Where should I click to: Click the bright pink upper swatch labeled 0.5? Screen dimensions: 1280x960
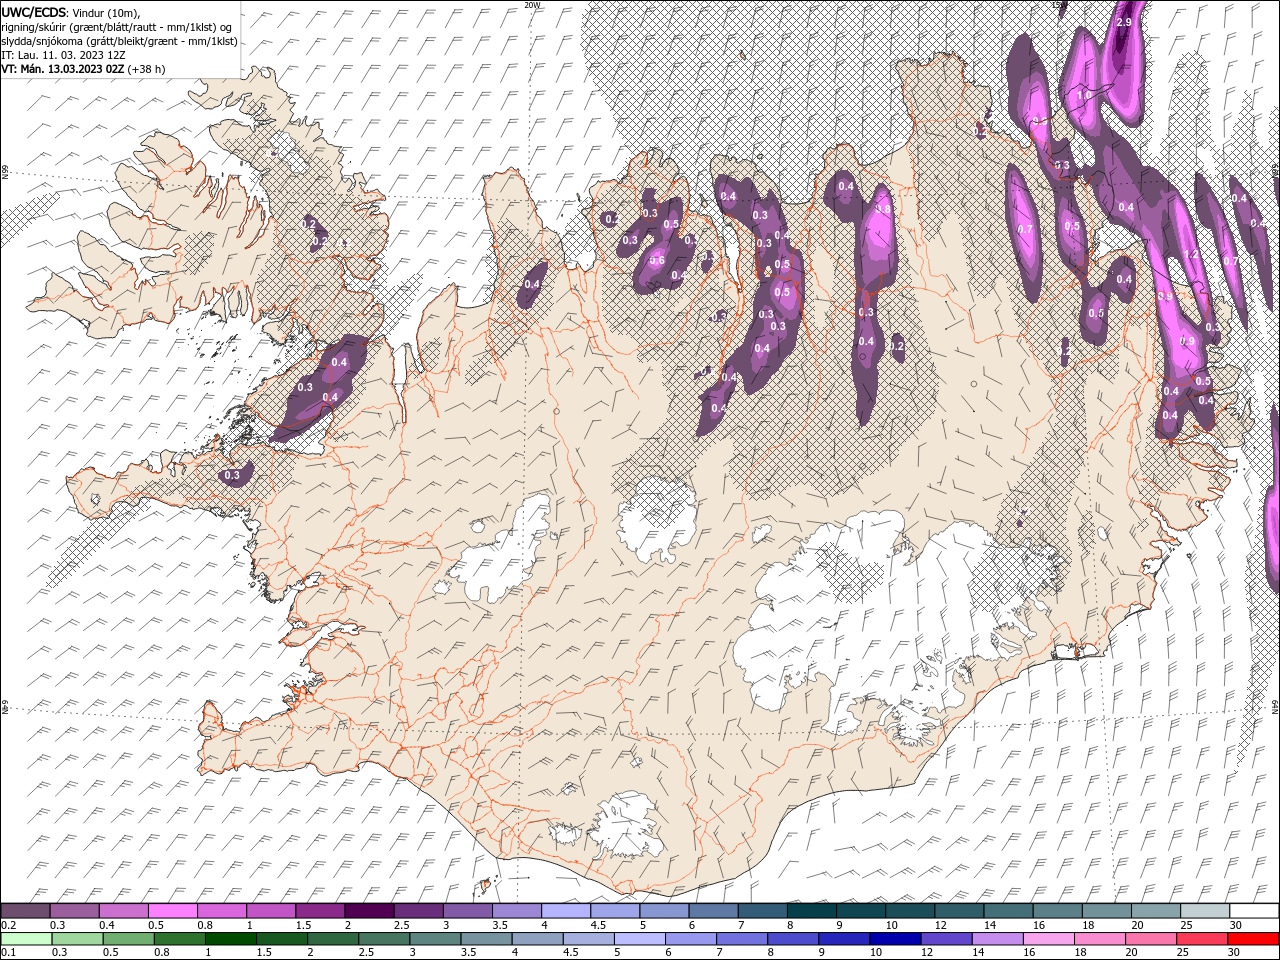(172, 911)
